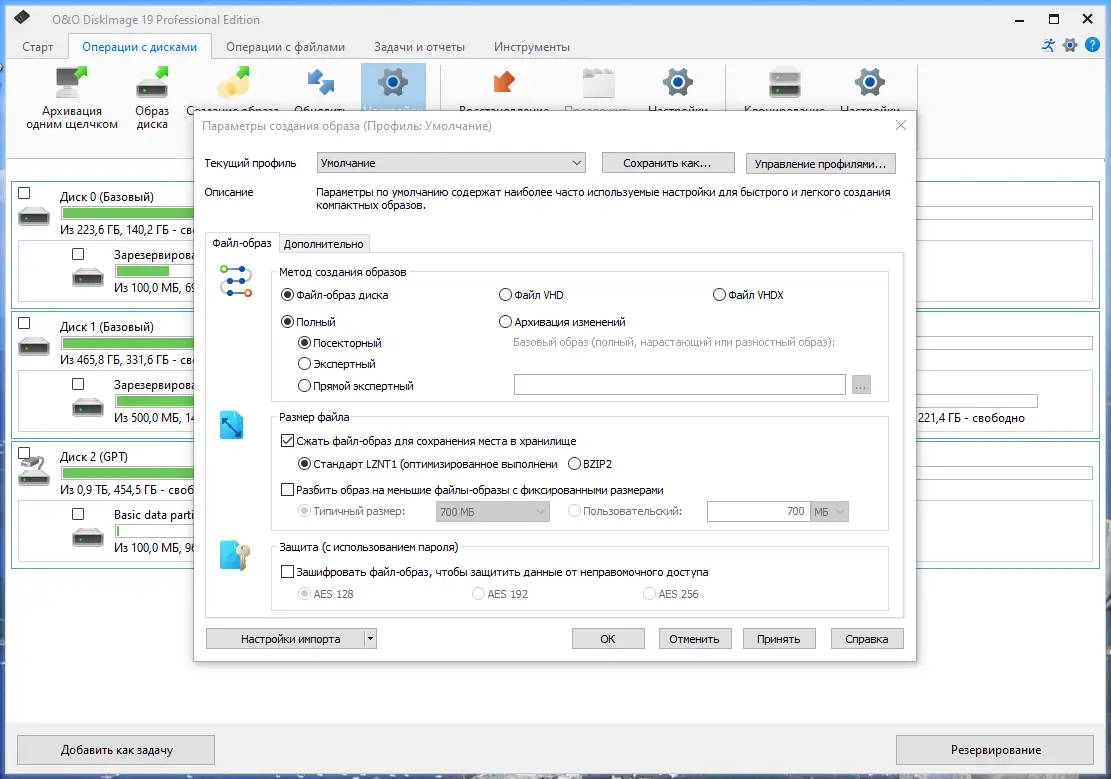Click the Отменить button
The width and height of the screenshot is (1111, 779).
[x=694, y=639]
